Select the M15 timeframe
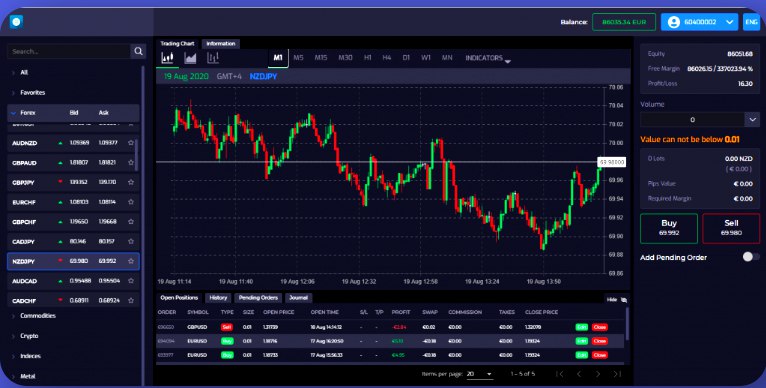The width and height of the screenshot is (766, 388). (x=320, y=58)
